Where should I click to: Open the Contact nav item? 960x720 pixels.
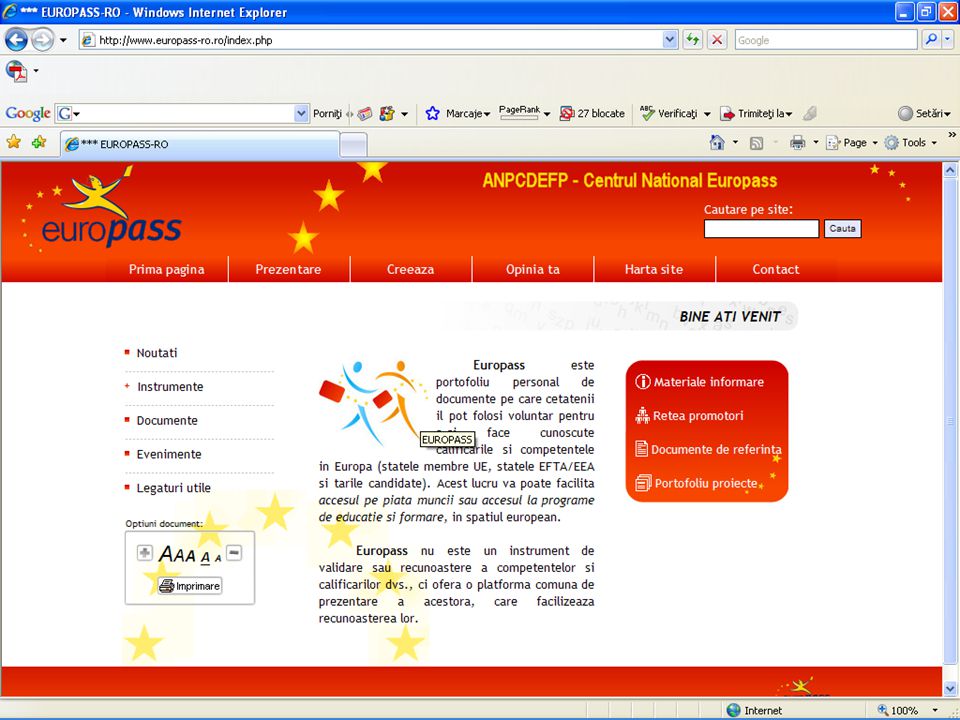click(x=776, y=269)
